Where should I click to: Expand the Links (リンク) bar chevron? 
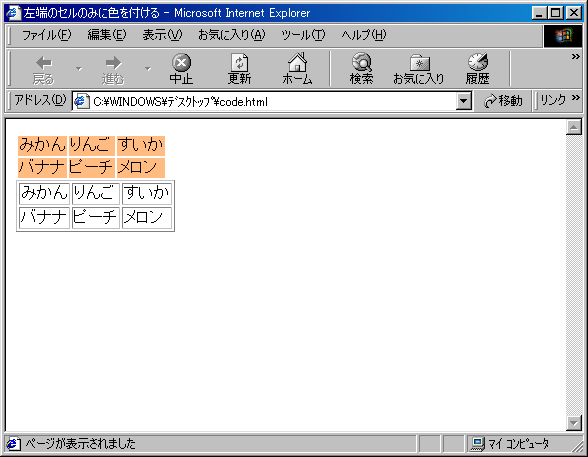pos(576,98)
